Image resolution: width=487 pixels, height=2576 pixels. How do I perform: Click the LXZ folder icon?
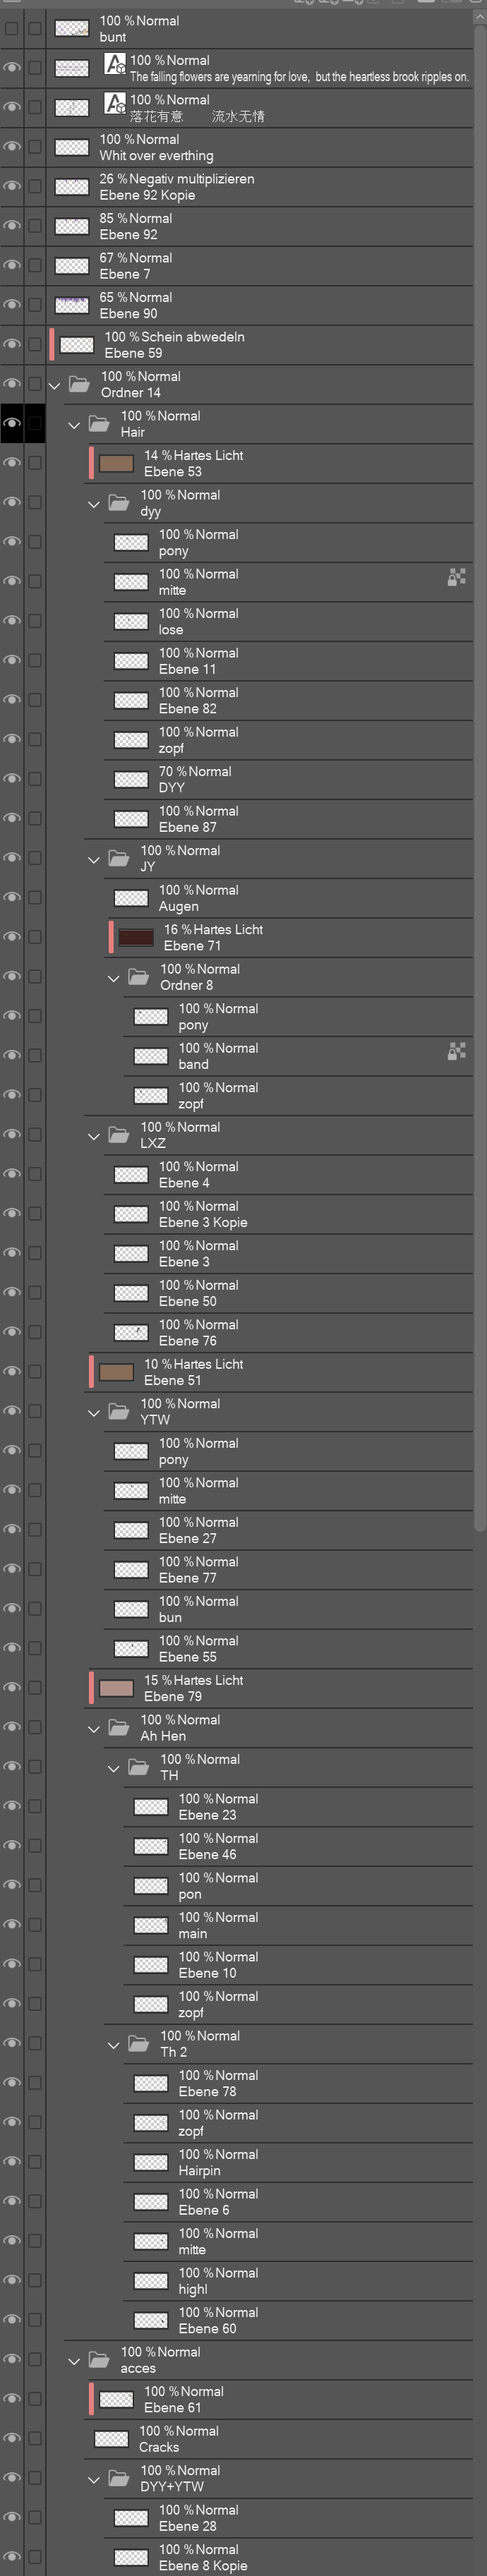pyautogui.click(x=119, y=1135)
